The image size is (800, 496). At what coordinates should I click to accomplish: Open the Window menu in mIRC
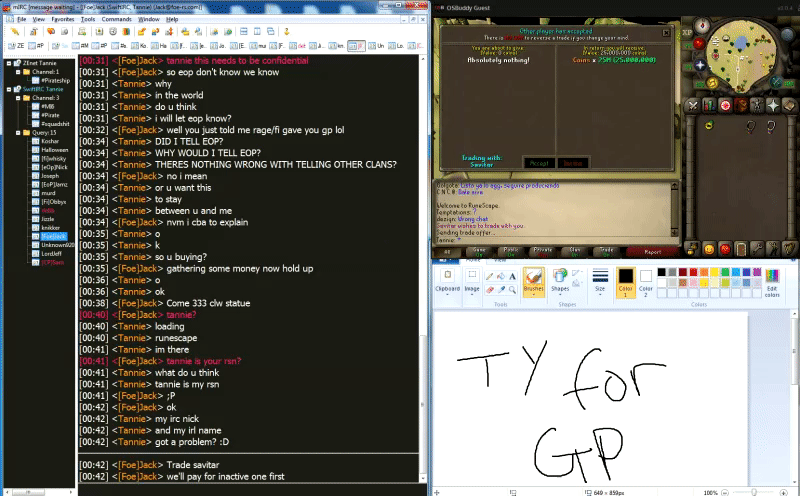[x=148, y=19]
